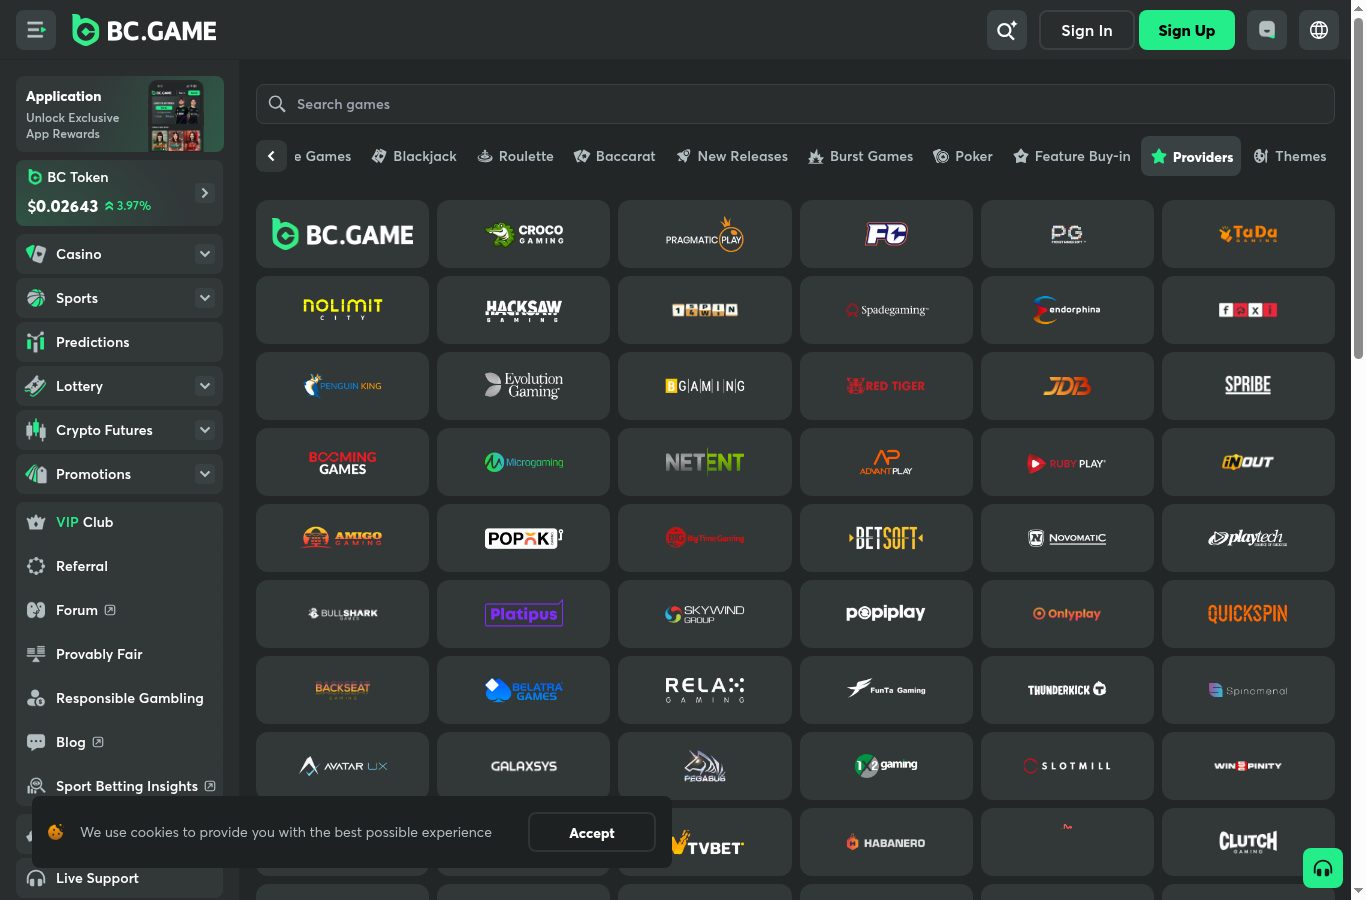Select the Novomatic provider tile

coord(1067,538)
